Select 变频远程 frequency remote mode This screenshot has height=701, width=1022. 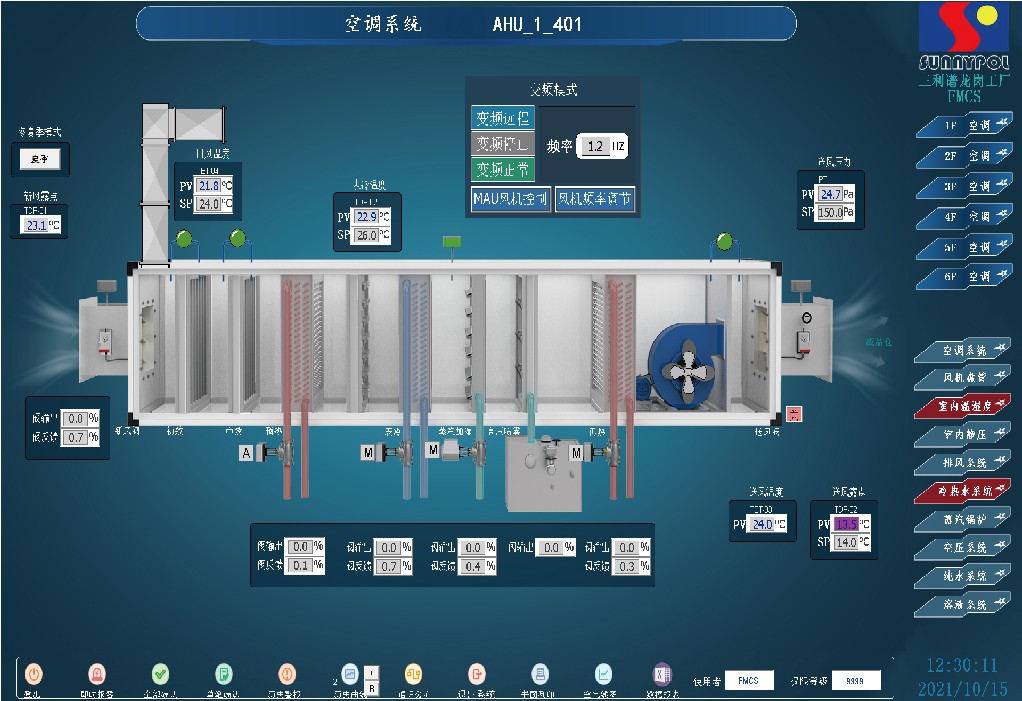pyautogui.click(x=502, y=118)
